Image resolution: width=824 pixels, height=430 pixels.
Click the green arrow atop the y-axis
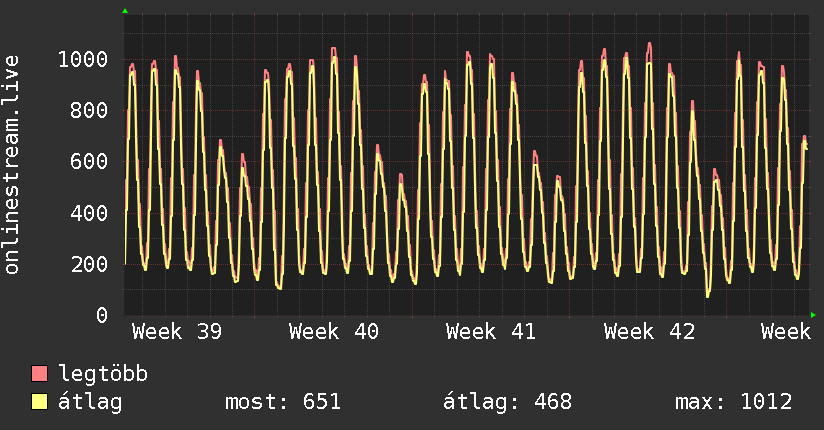[125, 11]
